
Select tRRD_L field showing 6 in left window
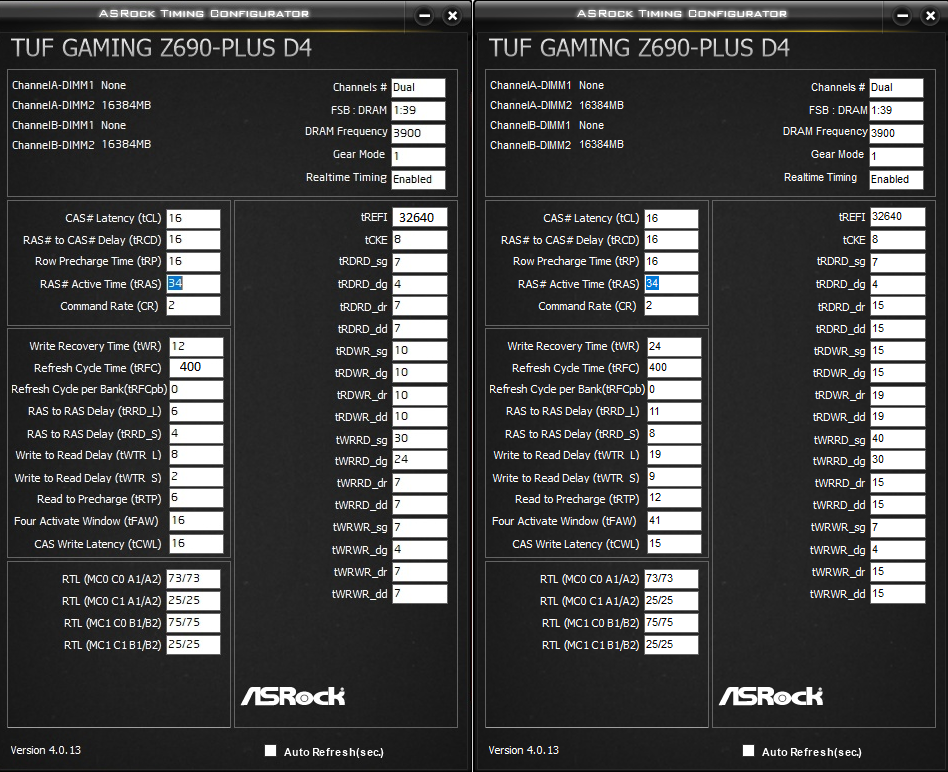196,412
